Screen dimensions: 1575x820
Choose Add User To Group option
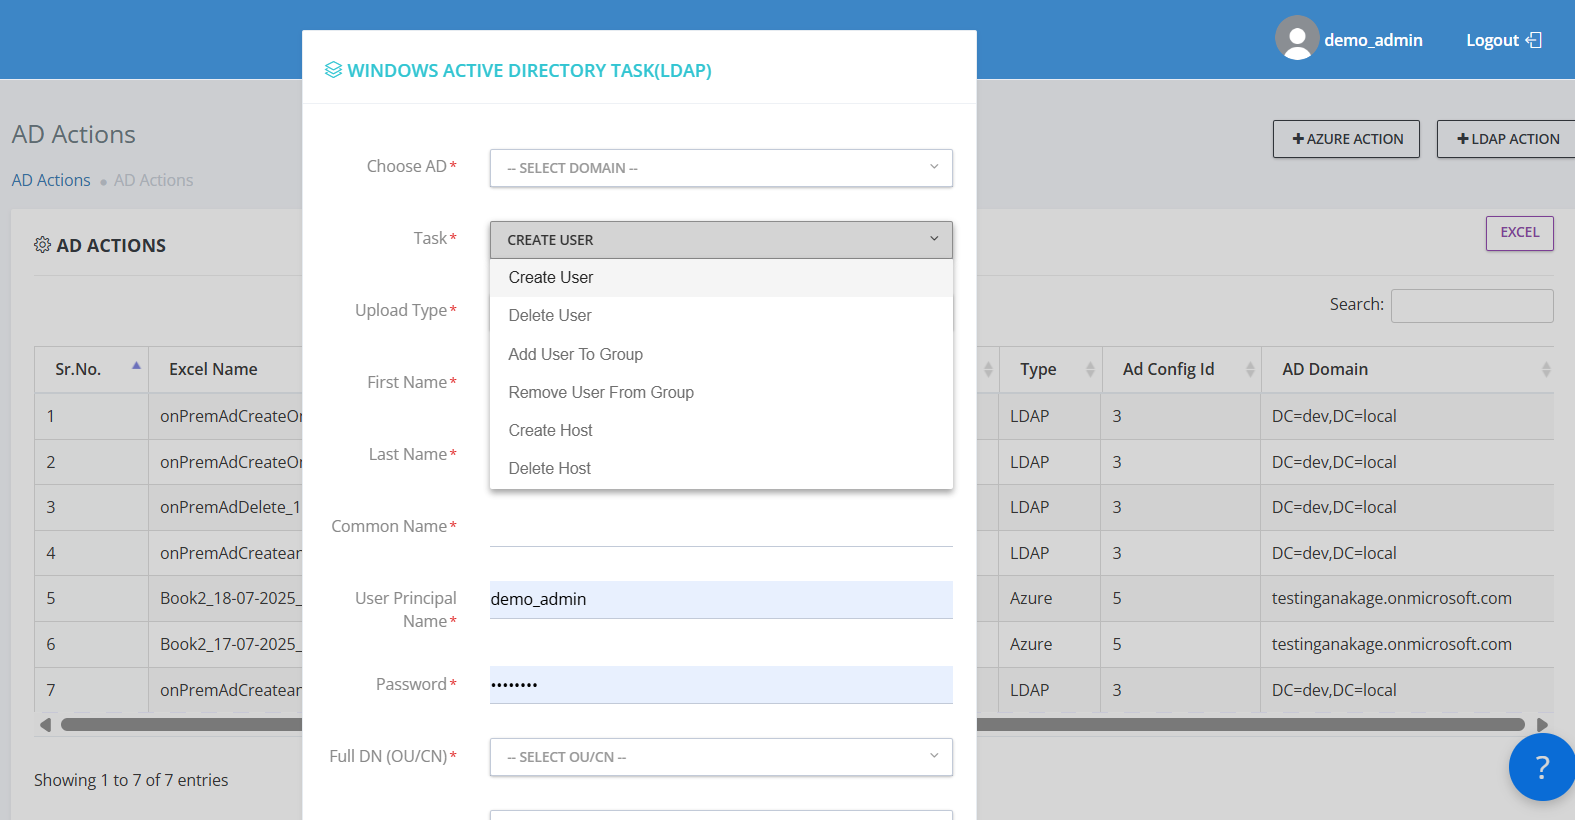pyautogui.click(x=575, y=354)
